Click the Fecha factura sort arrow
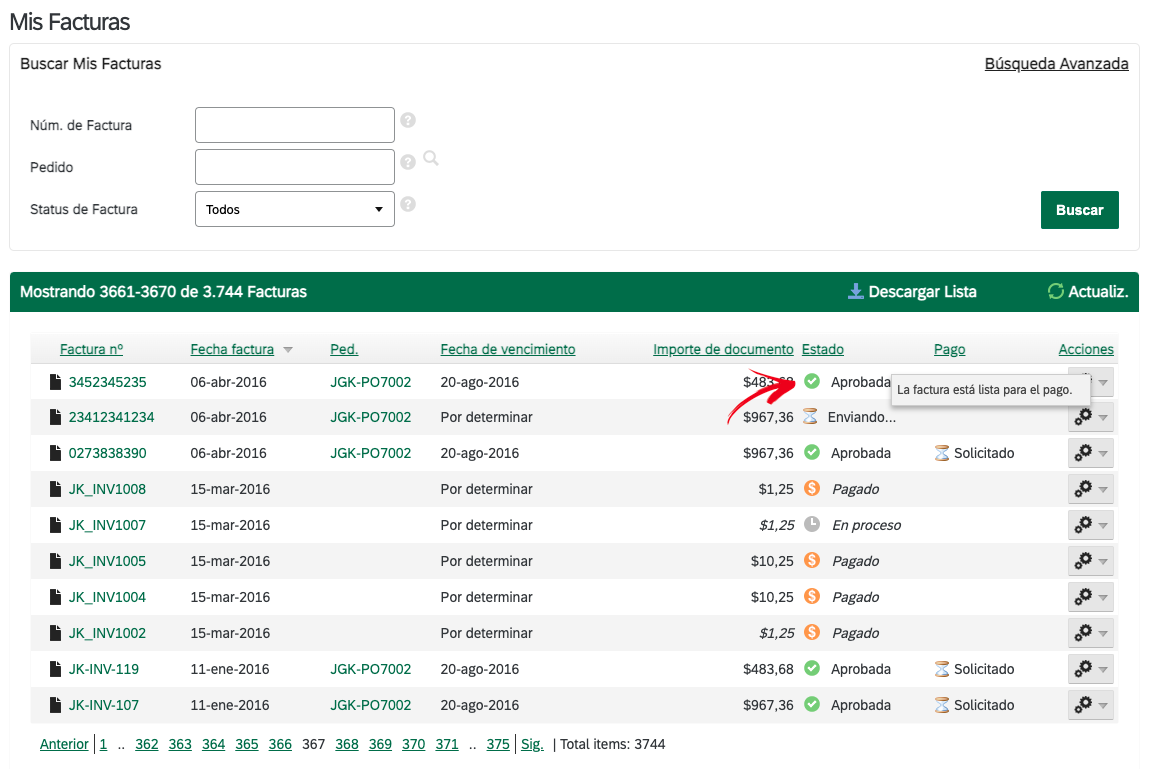This screenshot has height=769, width=1155. coord(288,350)
